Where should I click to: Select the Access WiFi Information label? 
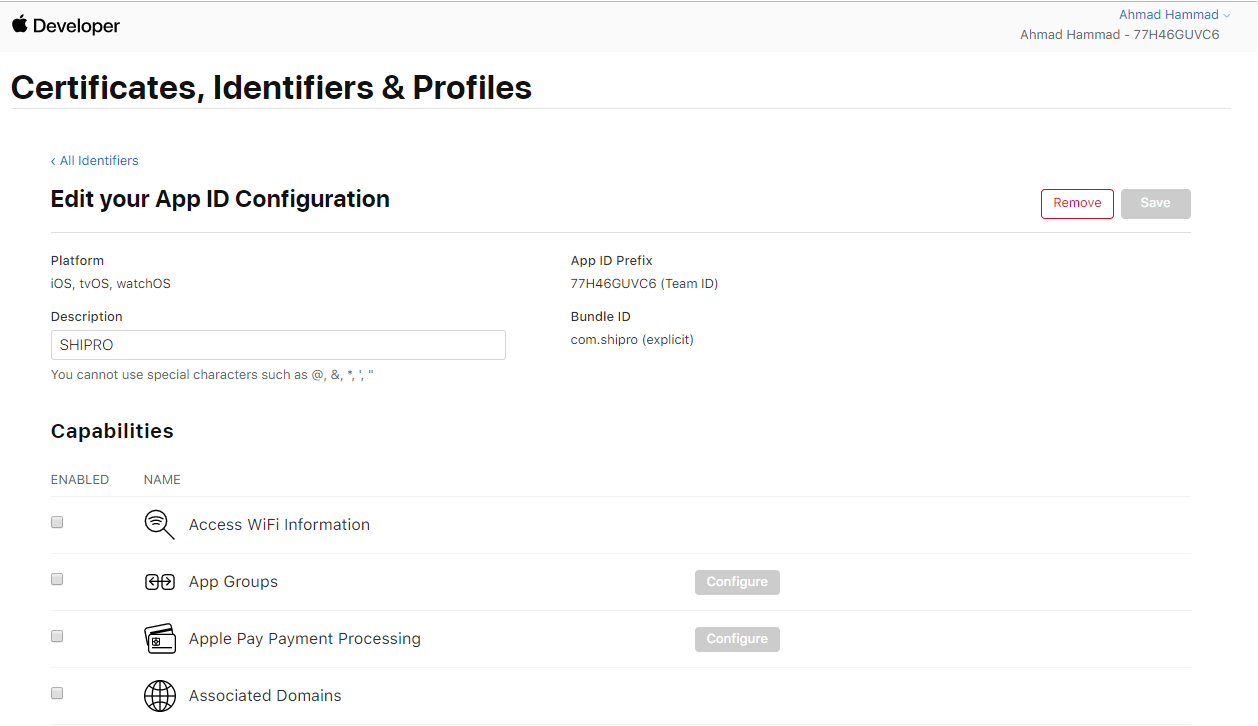pyautogui.click(x=279, y=525)
